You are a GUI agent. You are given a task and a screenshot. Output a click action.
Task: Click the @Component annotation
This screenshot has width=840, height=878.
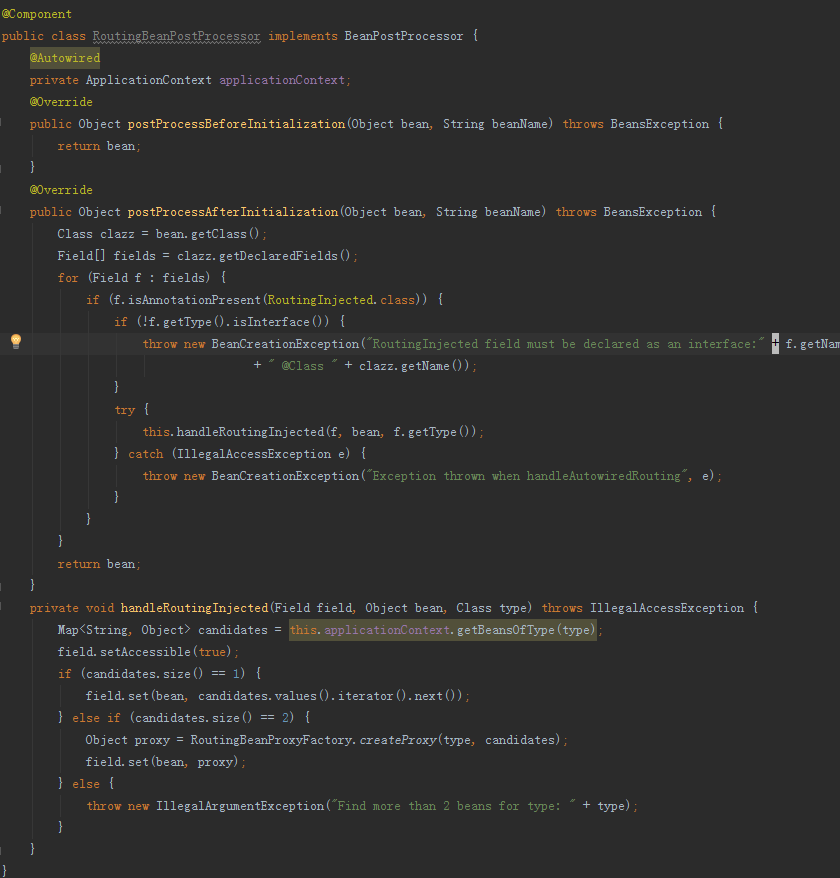pos(36,14)
